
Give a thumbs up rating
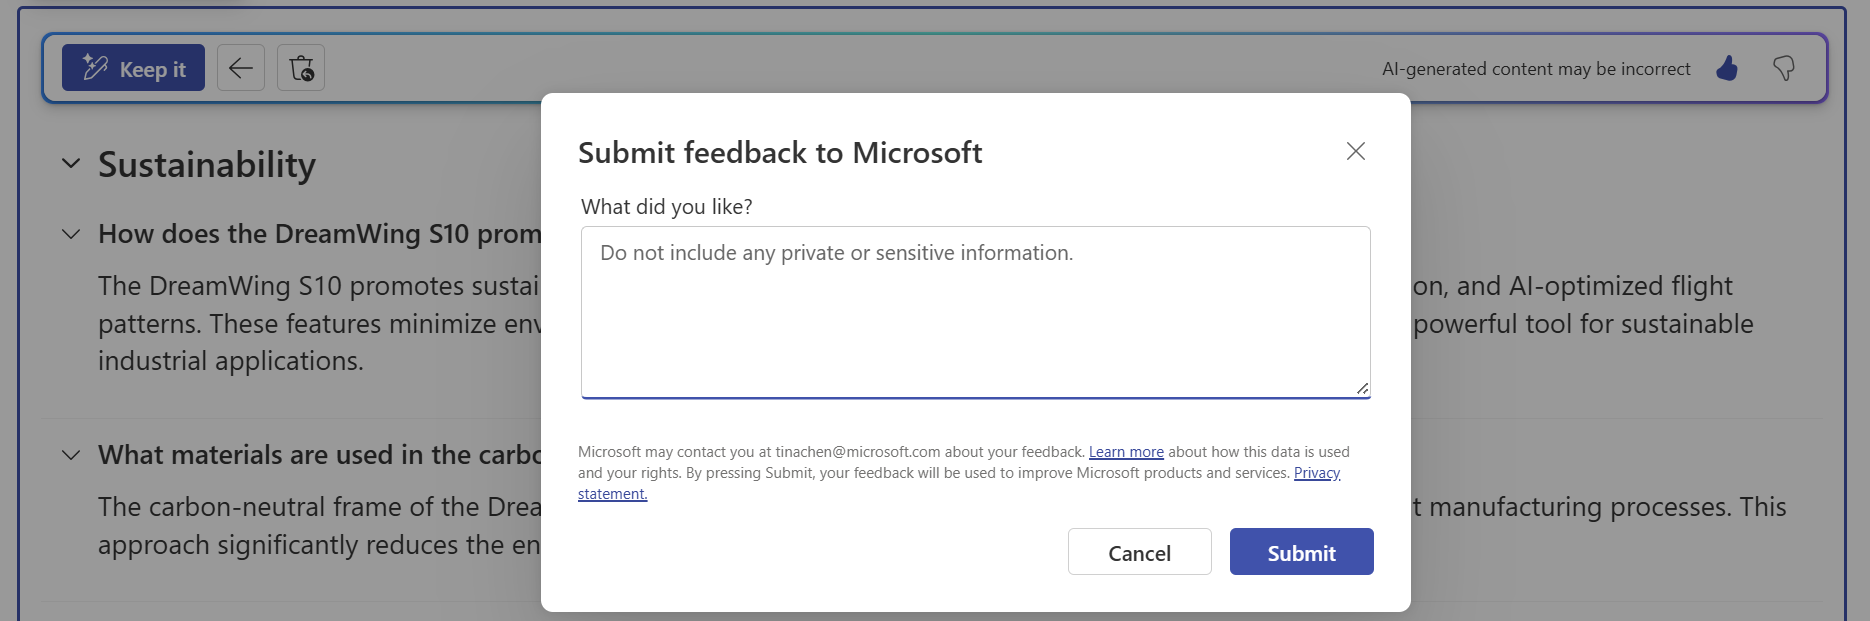[x=1727, y=68]
